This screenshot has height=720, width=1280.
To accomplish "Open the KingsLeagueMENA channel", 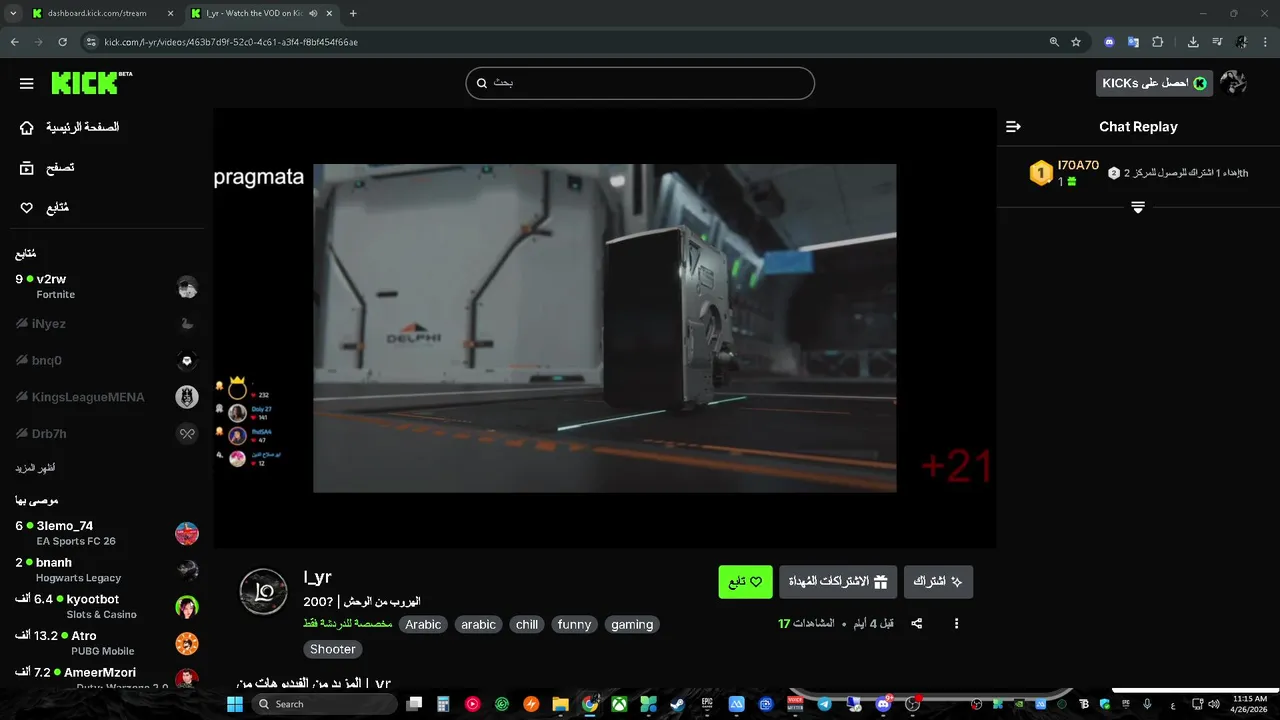I will tap(106, 397).
